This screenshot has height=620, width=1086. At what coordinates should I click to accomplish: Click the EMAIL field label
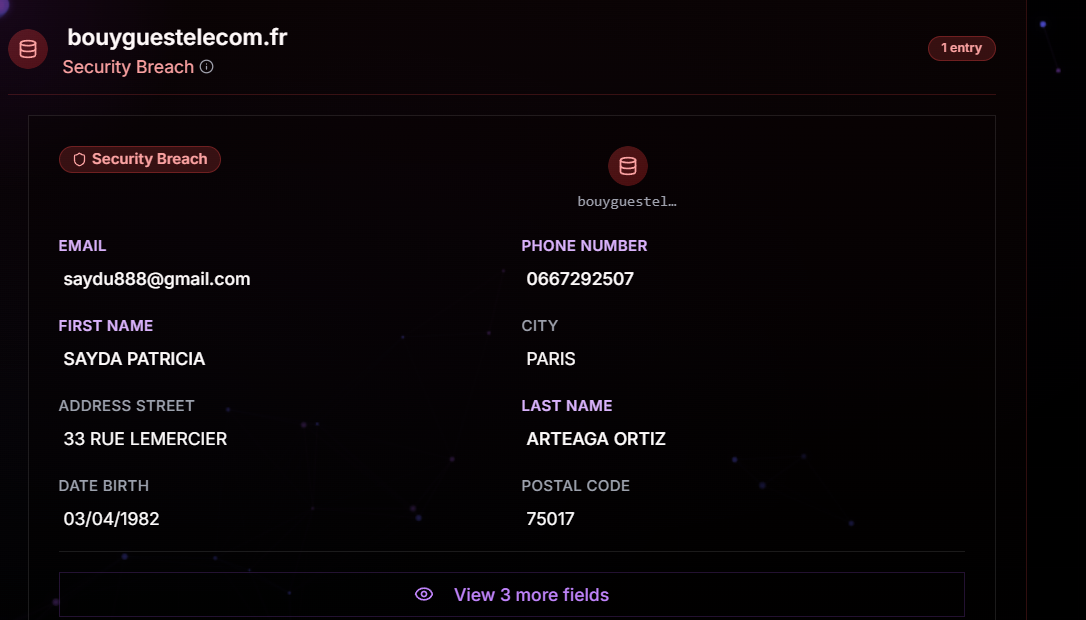pos(82,246)
